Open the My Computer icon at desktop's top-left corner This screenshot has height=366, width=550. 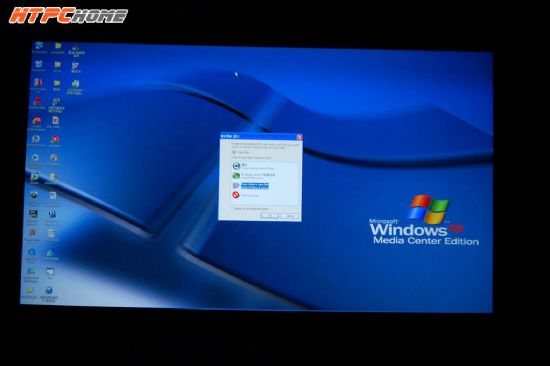tap(39, 46)
